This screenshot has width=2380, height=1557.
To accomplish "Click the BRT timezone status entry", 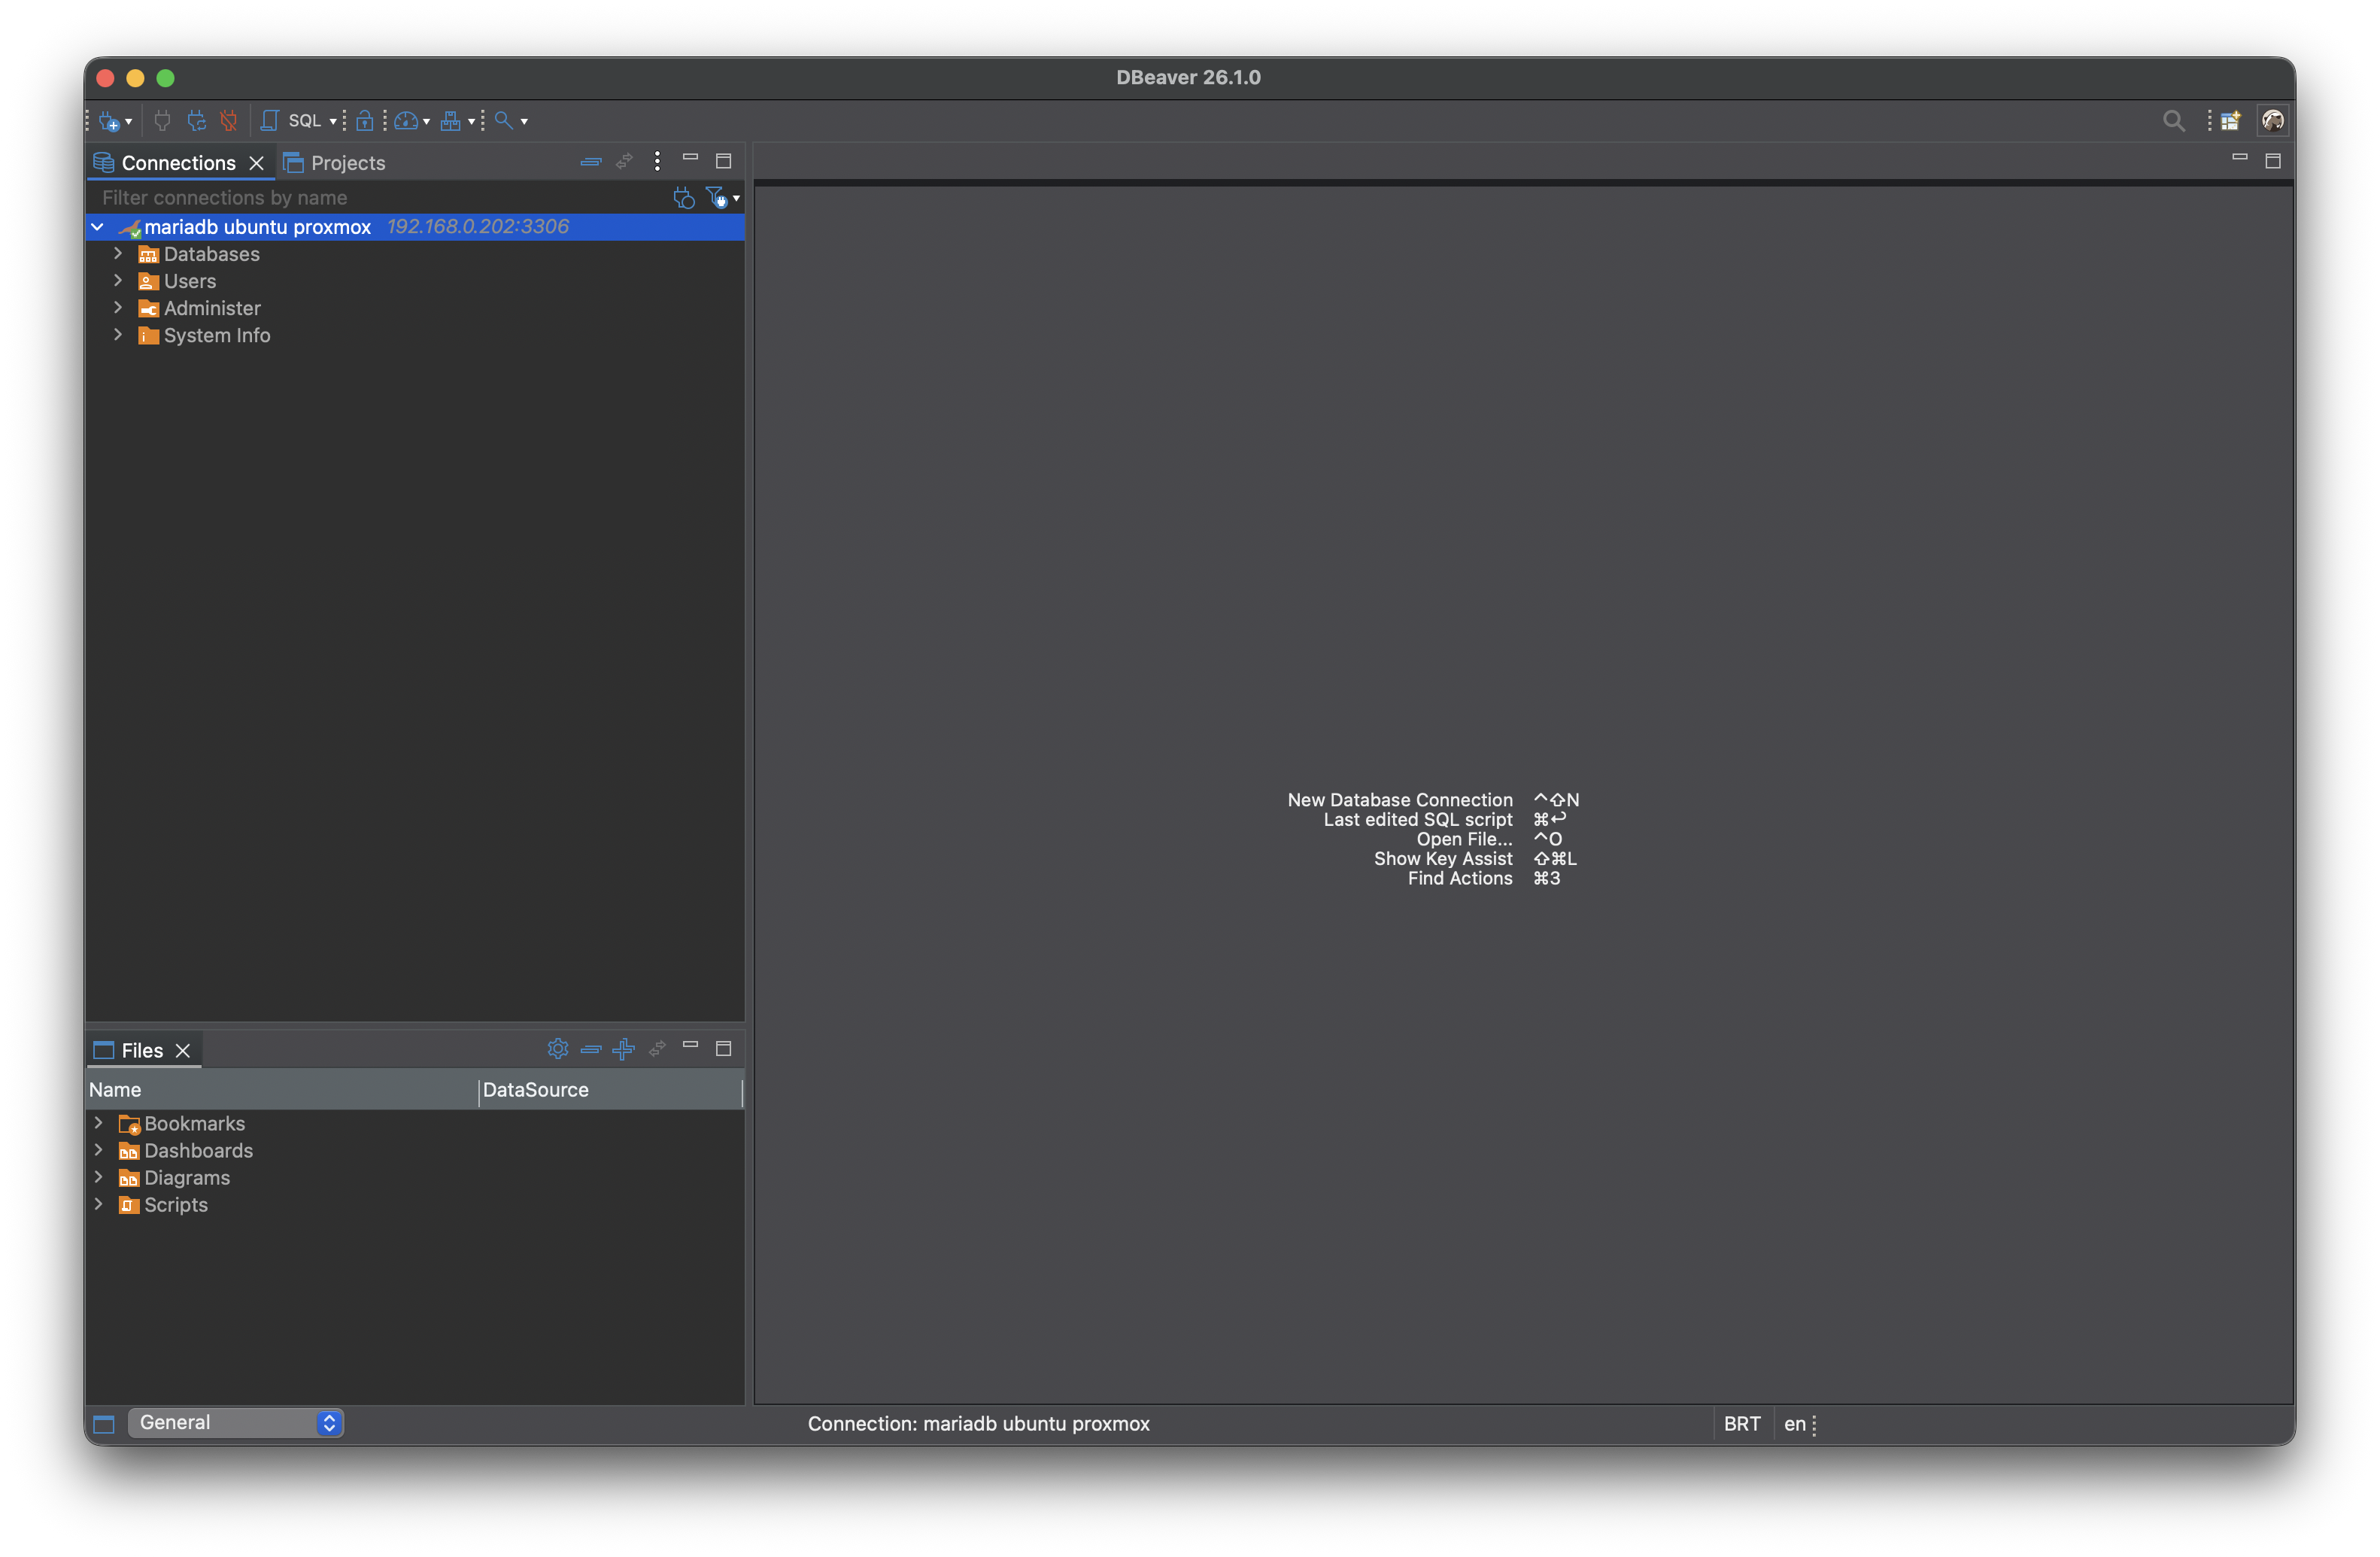I will 1742,1424.
